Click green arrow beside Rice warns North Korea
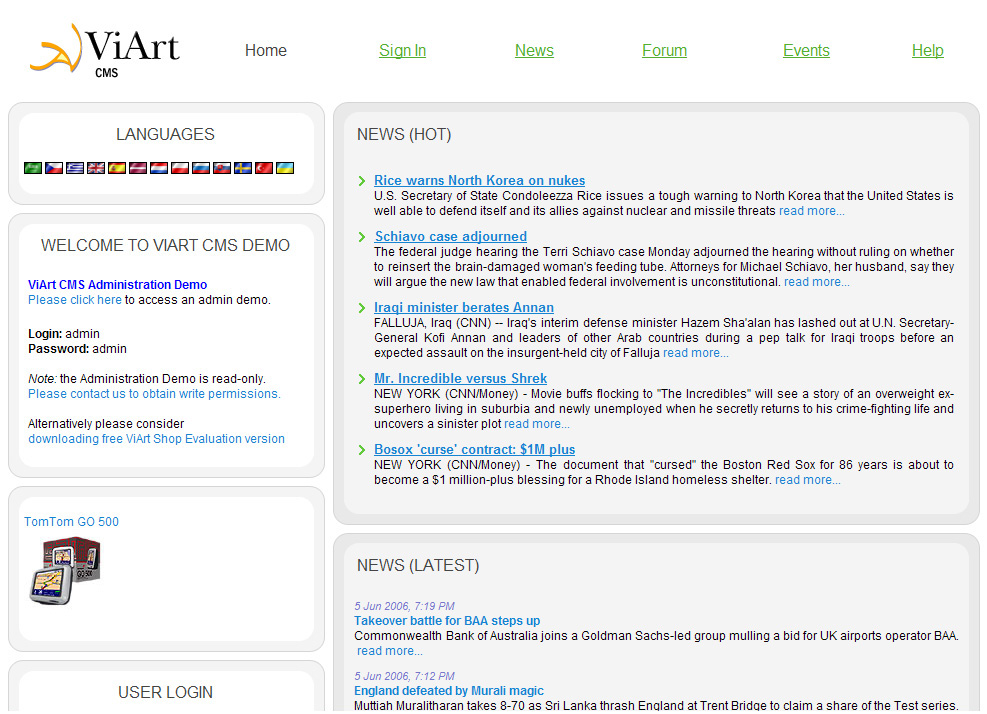This screenshot has height=714, width=987. pos(361,181)
